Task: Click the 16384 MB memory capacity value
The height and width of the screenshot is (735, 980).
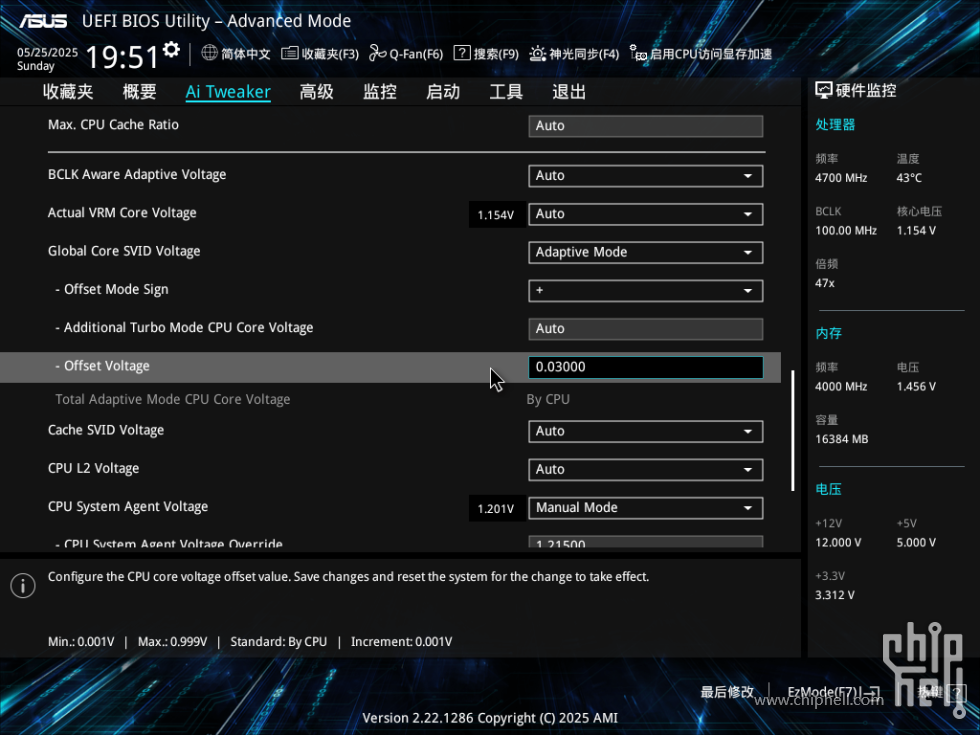Action: tap(841, 439)
